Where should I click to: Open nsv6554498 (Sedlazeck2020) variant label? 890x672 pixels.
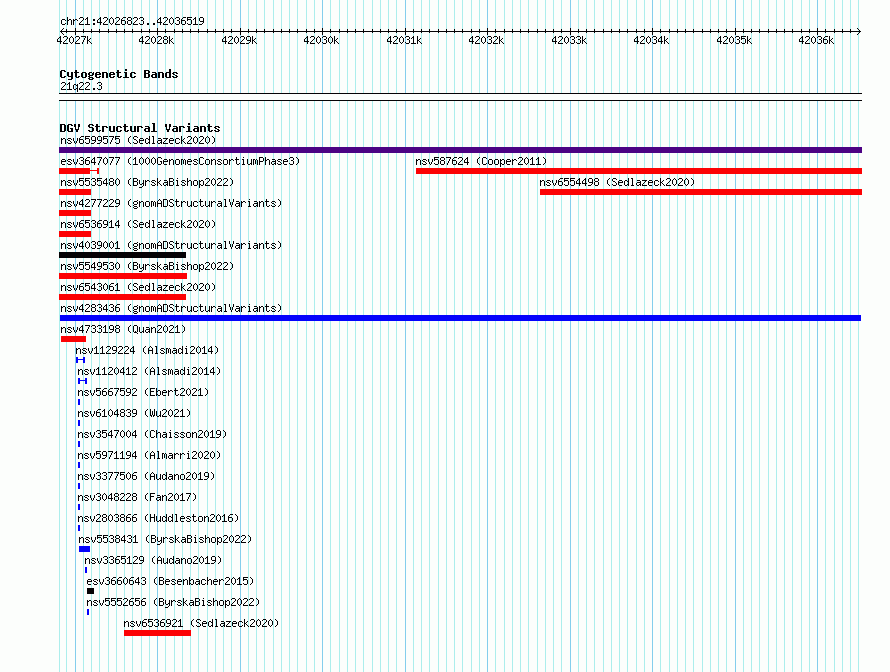617,182
